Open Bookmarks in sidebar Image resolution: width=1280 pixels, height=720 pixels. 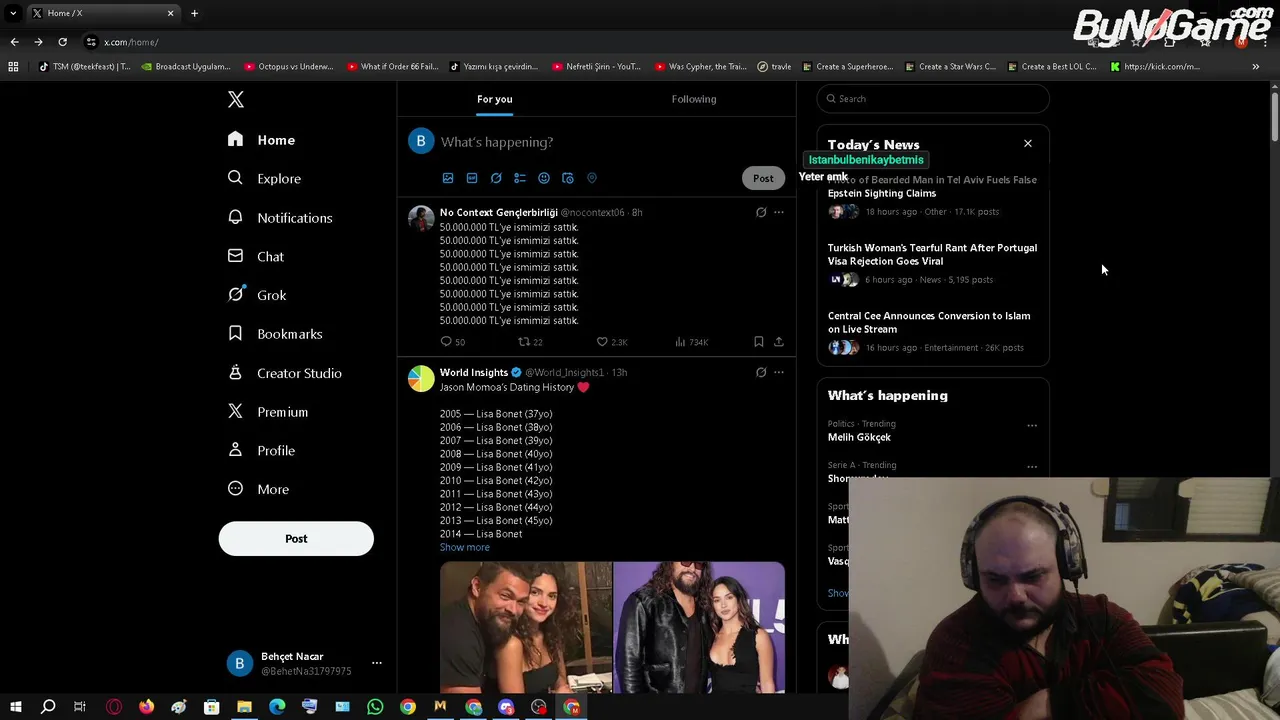tap(275, 334)
